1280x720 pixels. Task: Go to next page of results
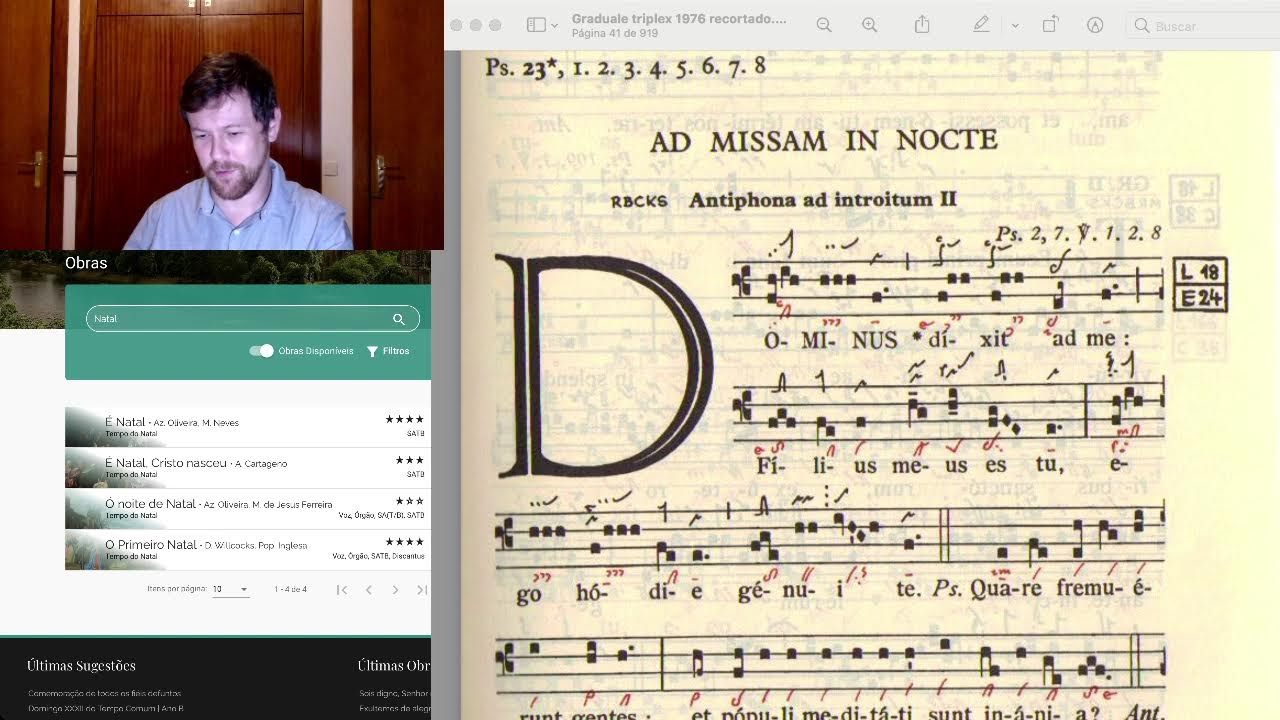(x=395, y=590)
